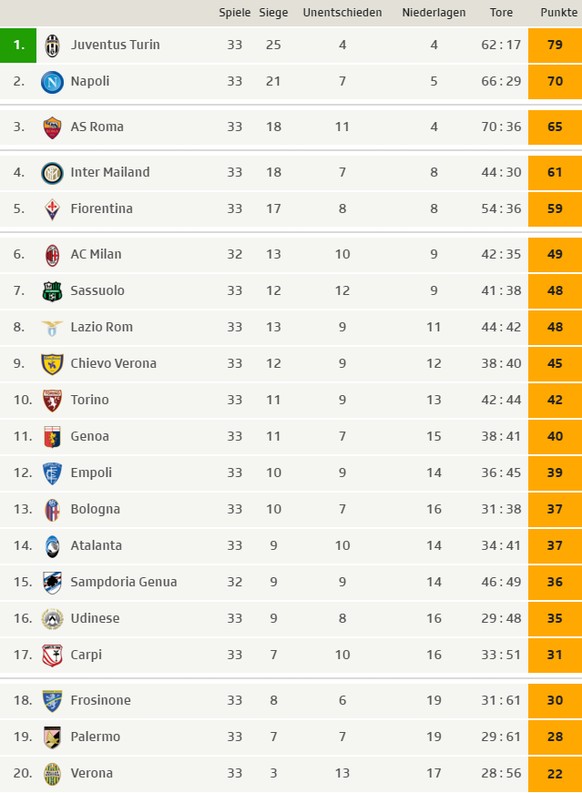Screen dimensions: 582x793
Task: Click the Juventus Turin club crest
Action: [52, 46]
